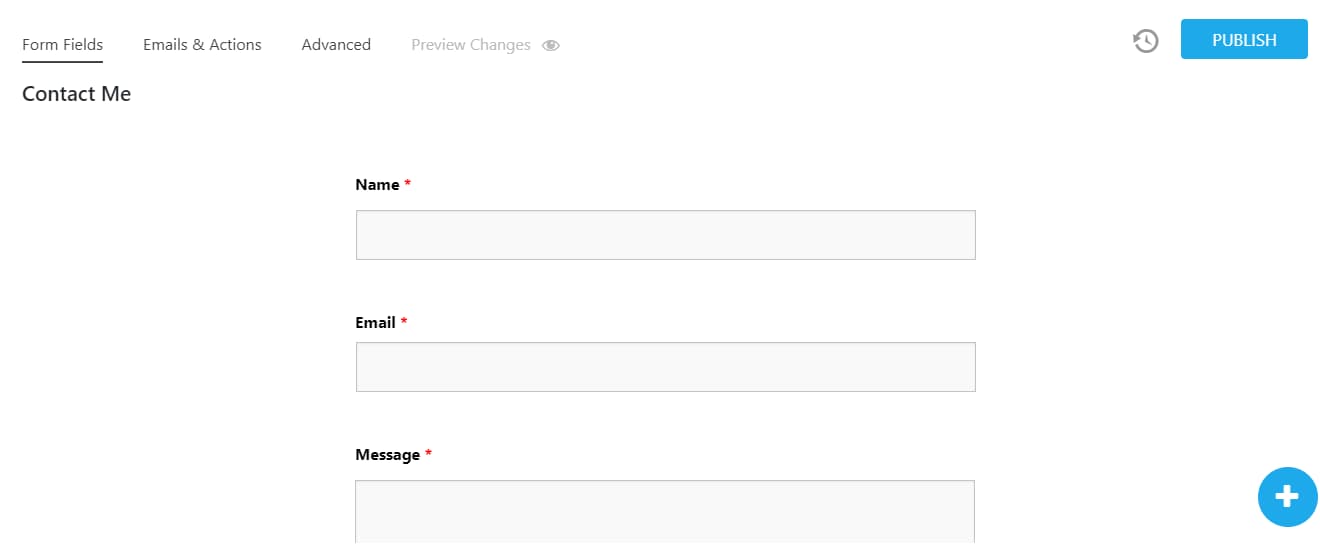
Task: Go to the Advanced tab
Action: point(336,45)
